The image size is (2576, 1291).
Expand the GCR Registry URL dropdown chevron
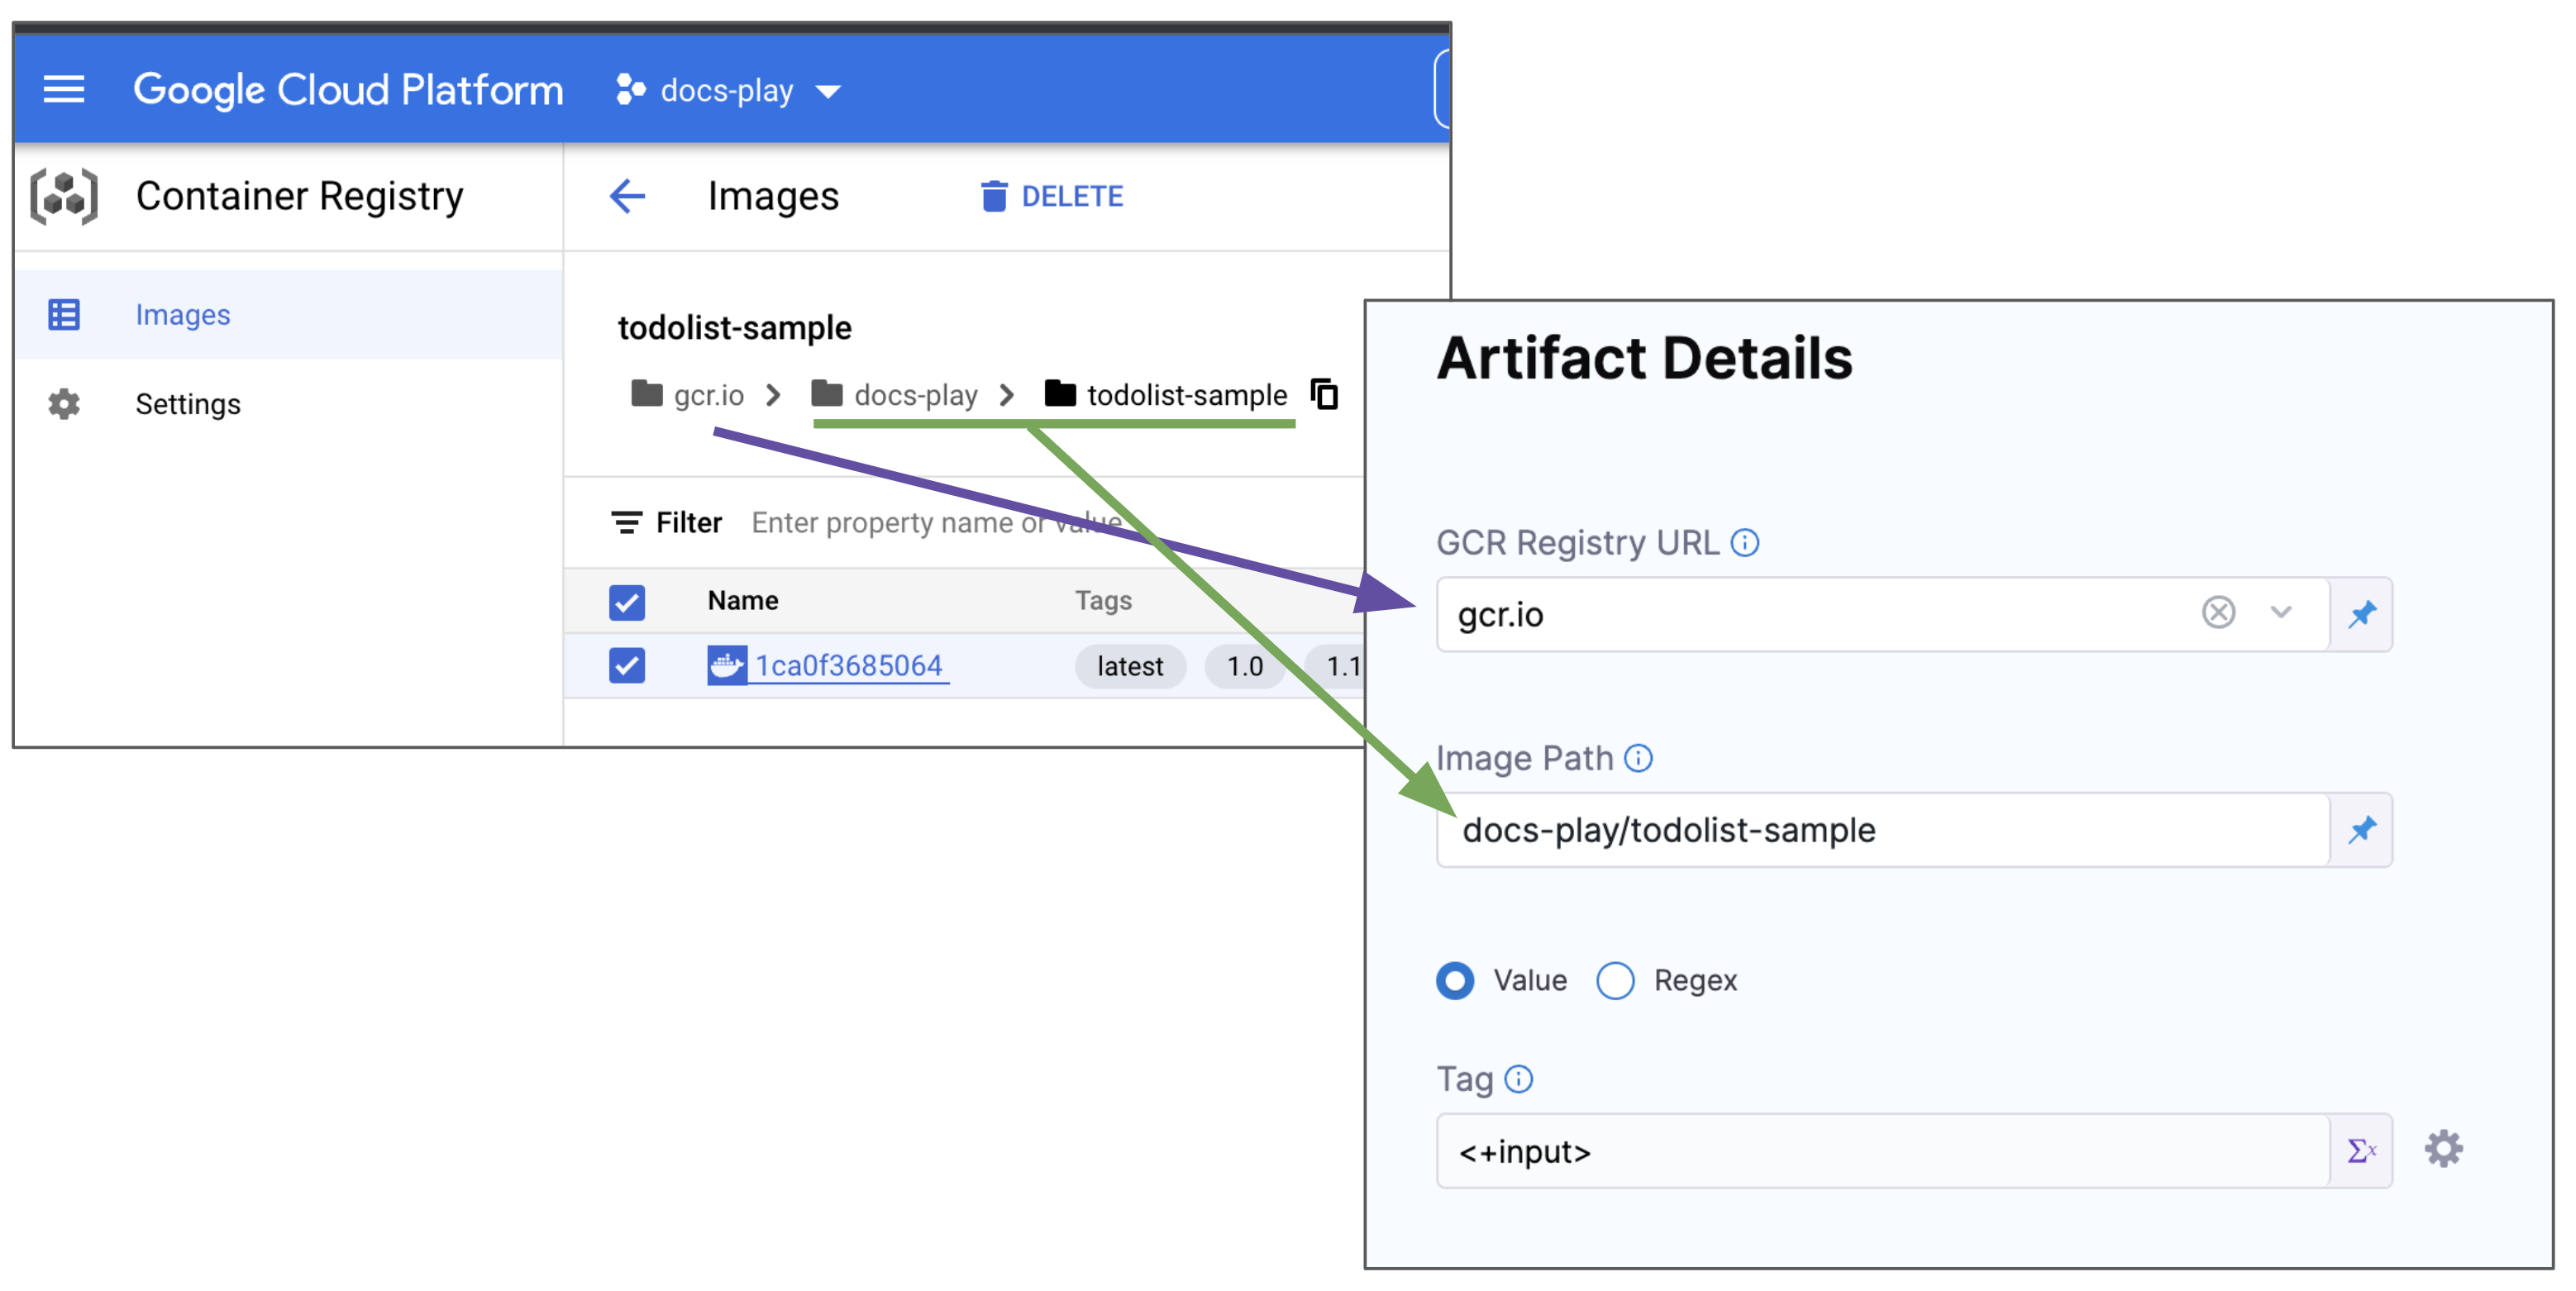pyautogui.click(x=2281, y=612)
